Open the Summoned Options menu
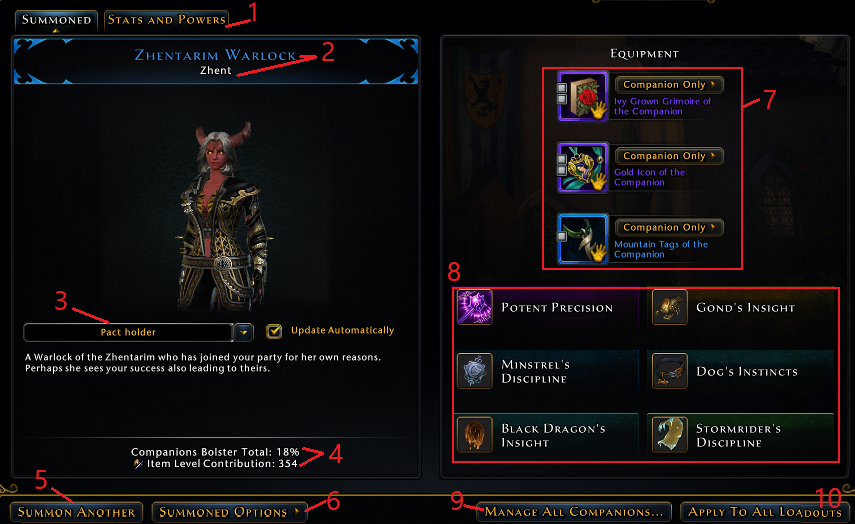Viewport: 855px width, 524px height. [229, 512]
